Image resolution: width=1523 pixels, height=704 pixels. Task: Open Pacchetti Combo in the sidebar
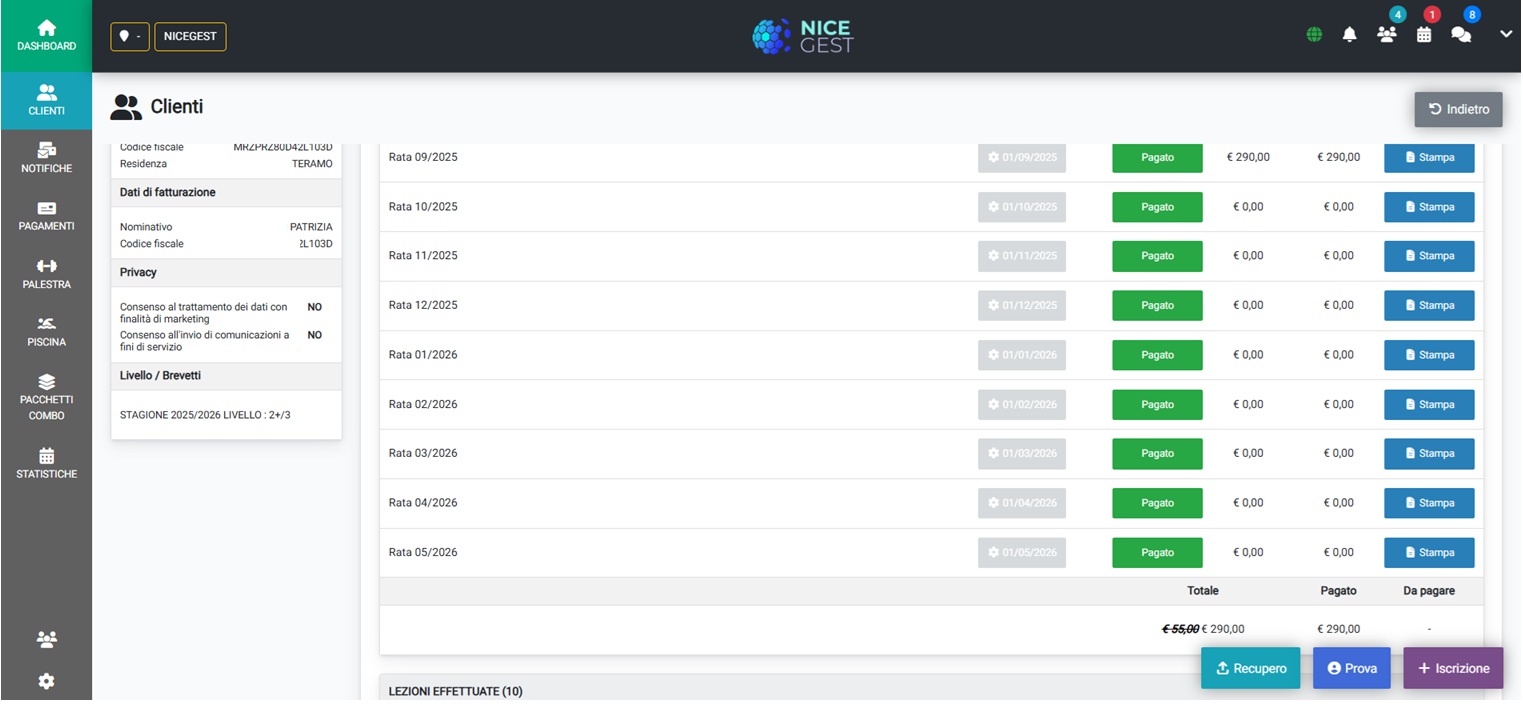(46, 397)
